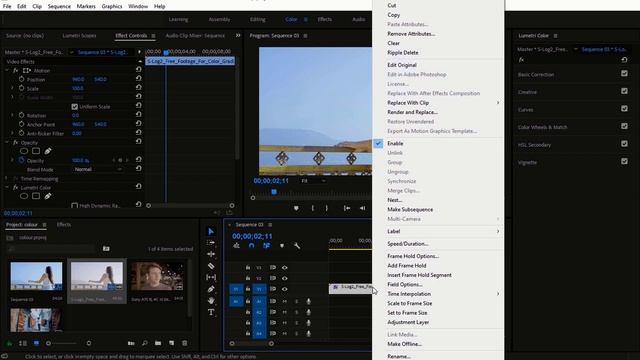Switch Project panel to List view

tap(23, 343)
